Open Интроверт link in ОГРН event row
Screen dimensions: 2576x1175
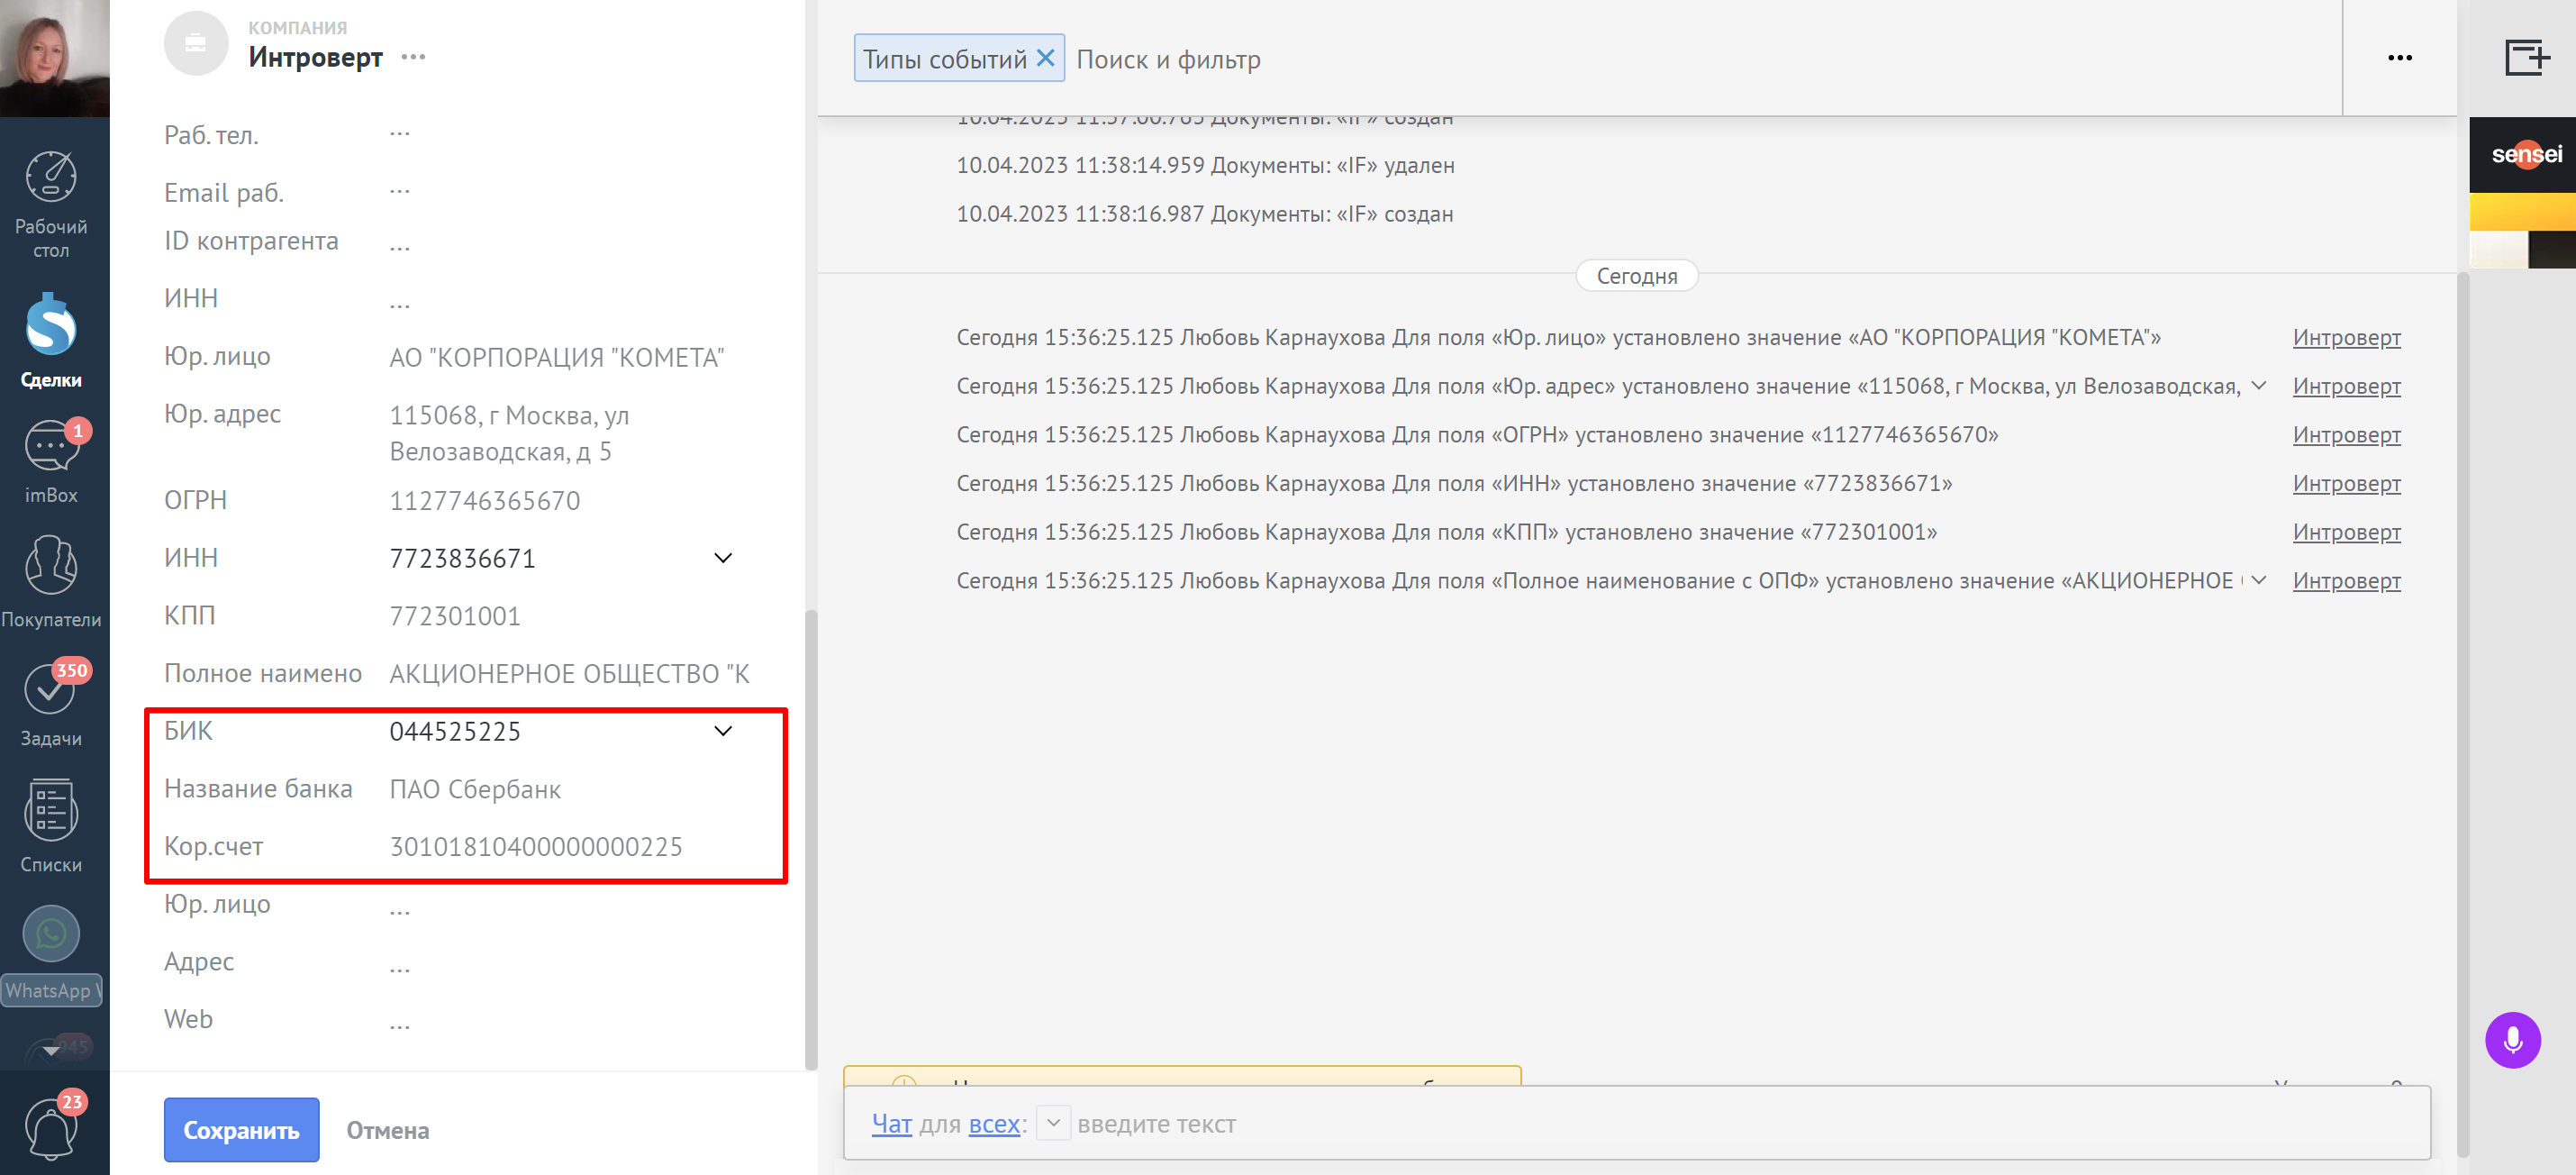coord(2346,435)
